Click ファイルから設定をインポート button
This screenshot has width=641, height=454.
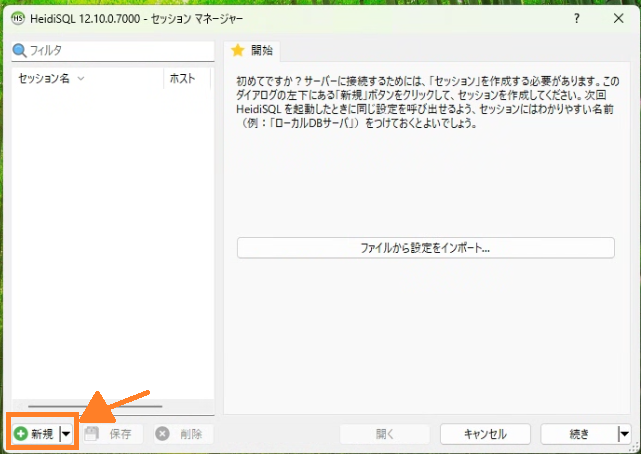426,248
